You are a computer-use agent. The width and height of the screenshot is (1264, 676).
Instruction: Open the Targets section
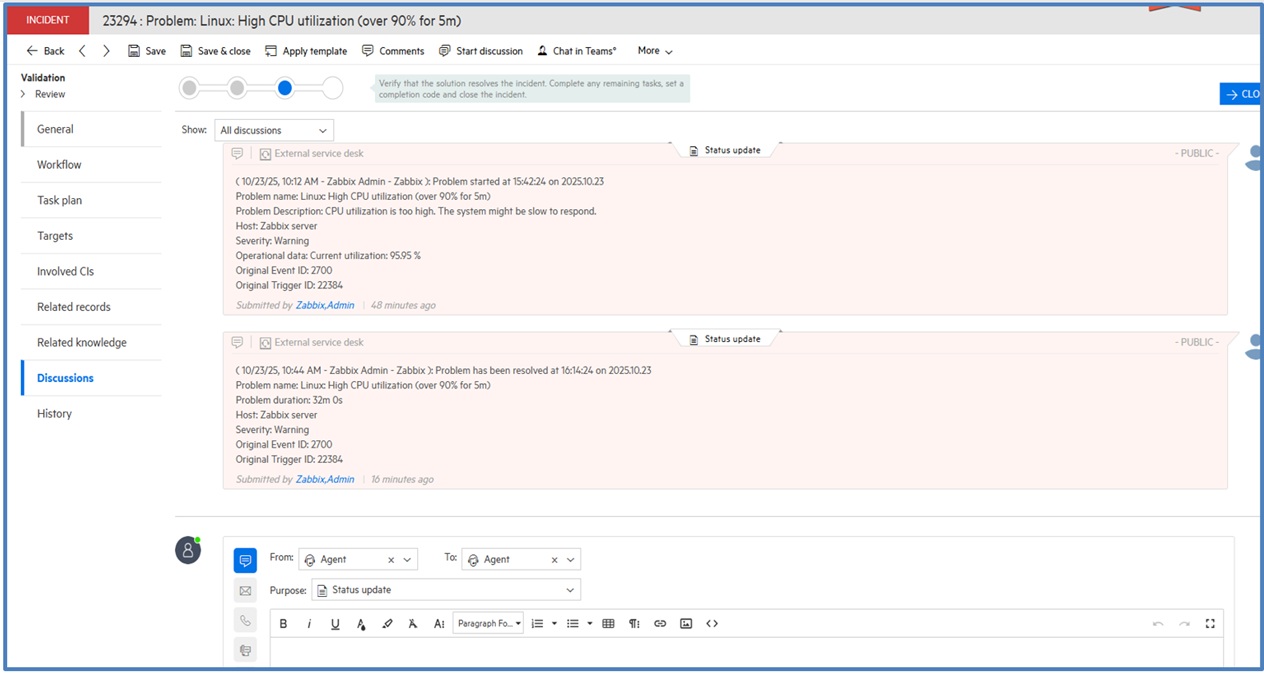point(91,236)
